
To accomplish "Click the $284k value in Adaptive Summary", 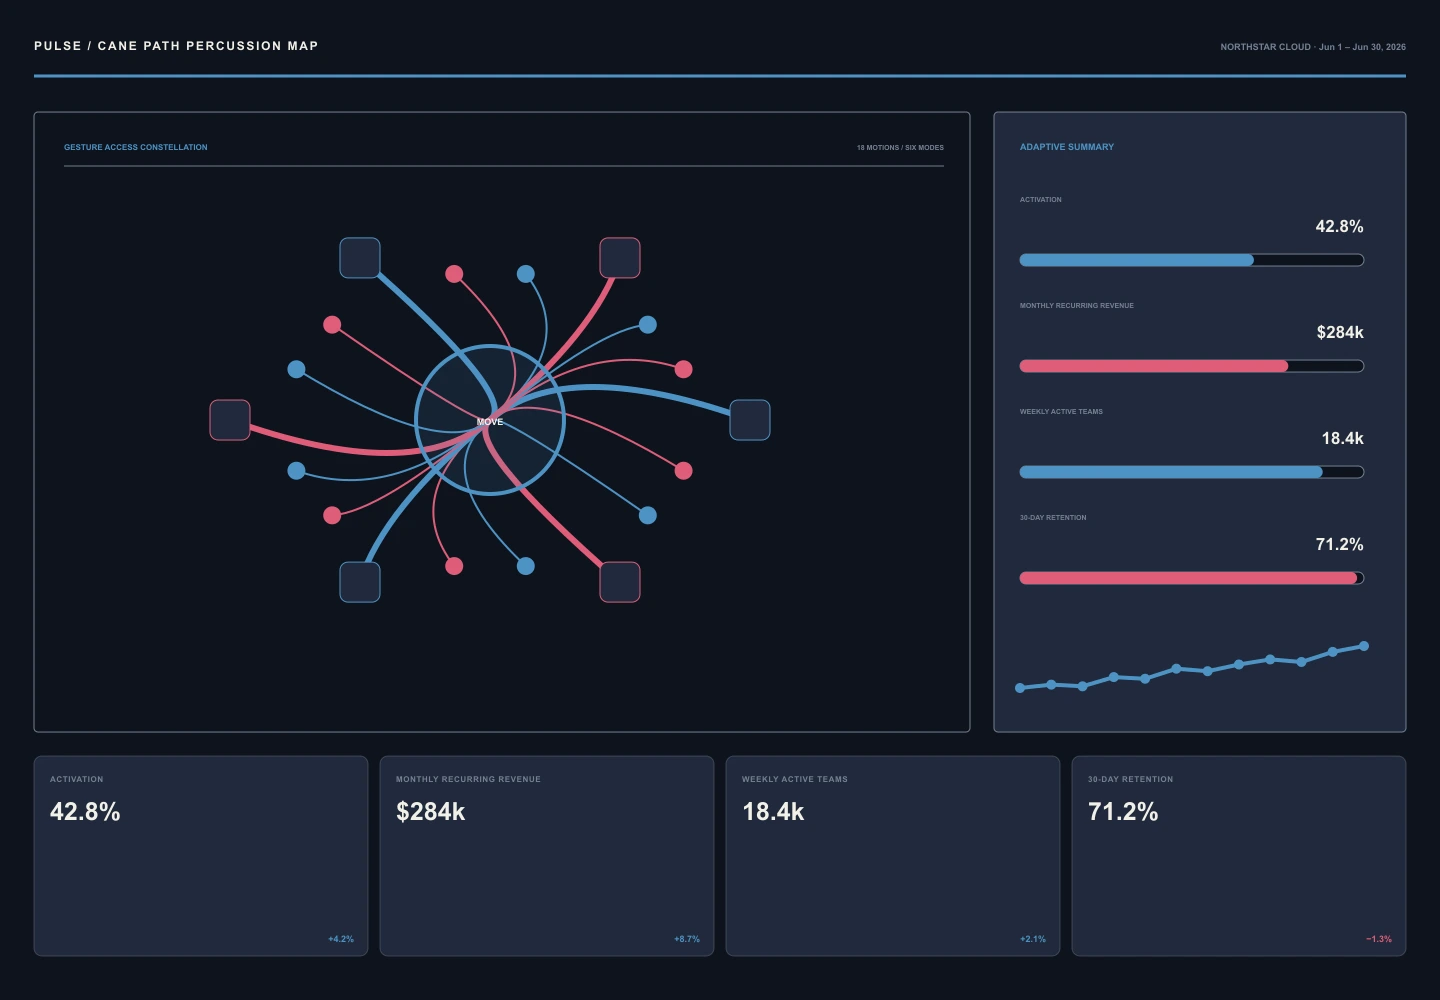I will pyautogui.click(x=1340, y=333).
